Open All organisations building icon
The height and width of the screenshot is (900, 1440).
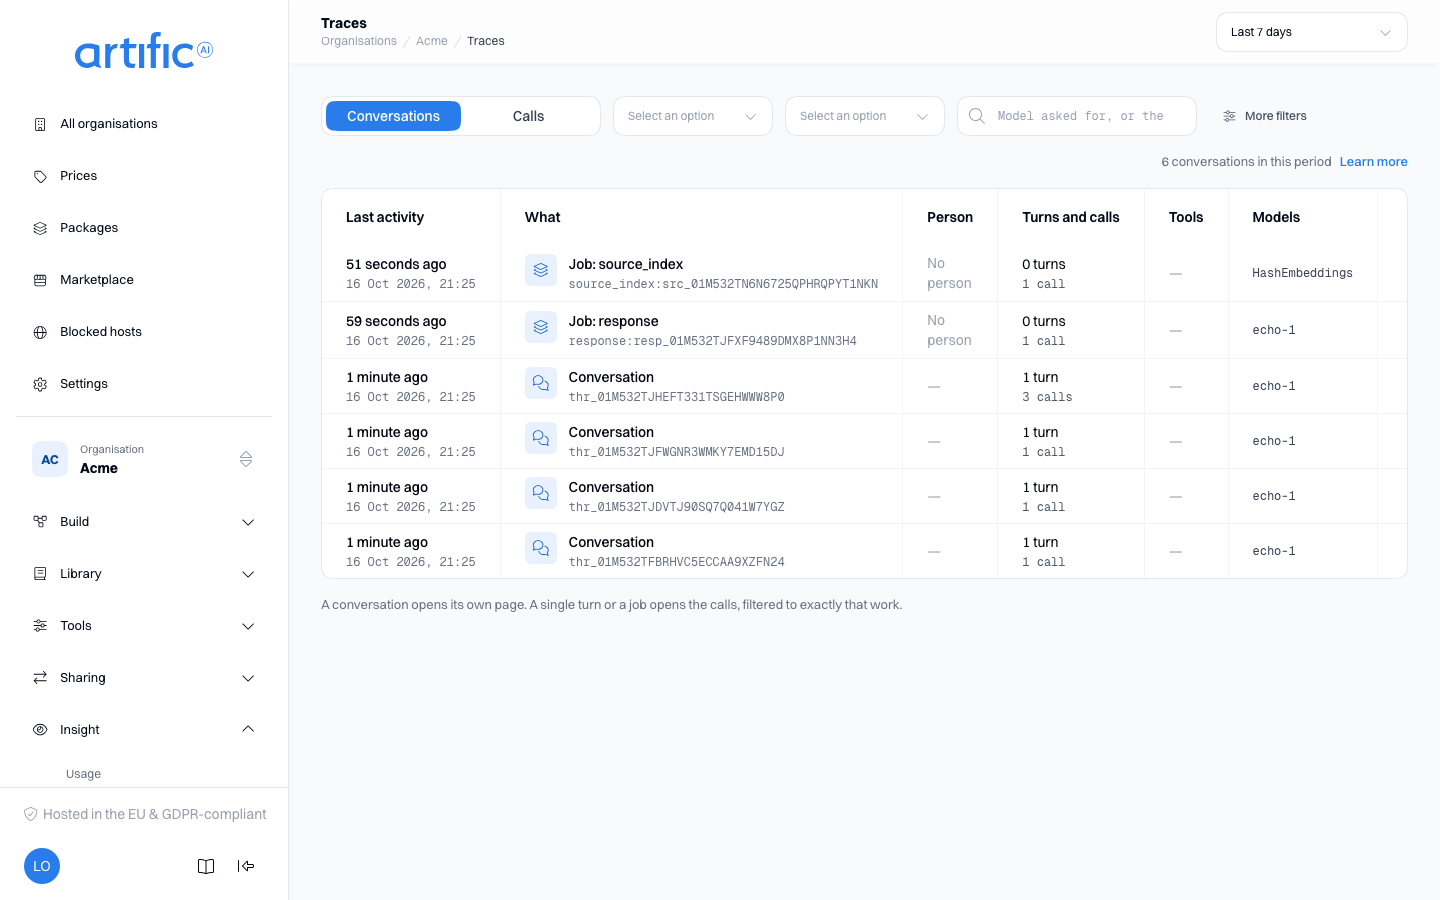40,124
